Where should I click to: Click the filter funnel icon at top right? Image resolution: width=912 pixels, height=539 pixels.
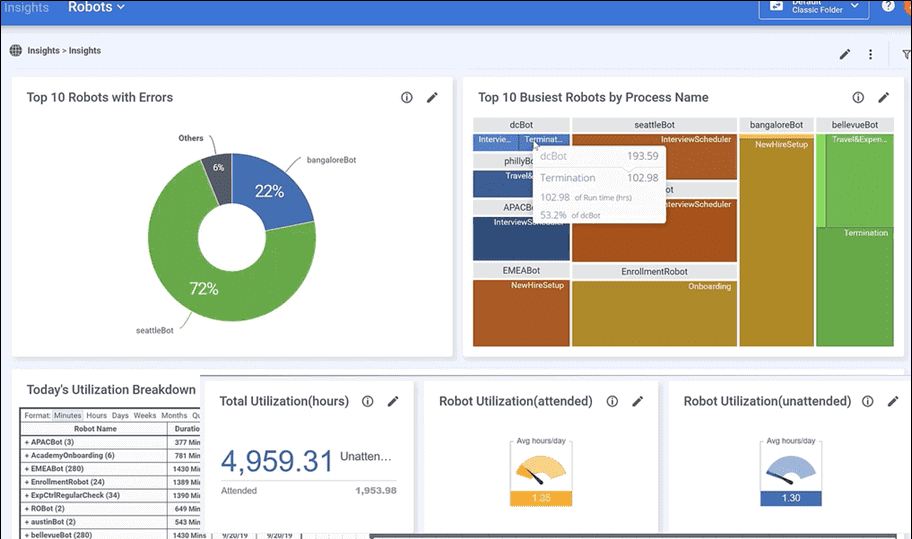pyautogui.click(x=906, y=54)
